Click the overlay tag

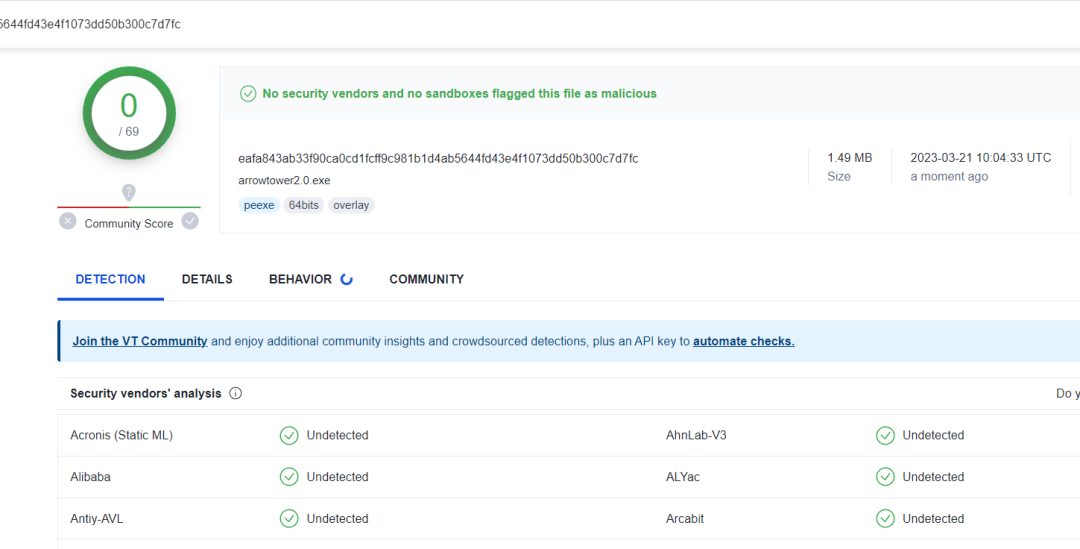pos(351,205)
